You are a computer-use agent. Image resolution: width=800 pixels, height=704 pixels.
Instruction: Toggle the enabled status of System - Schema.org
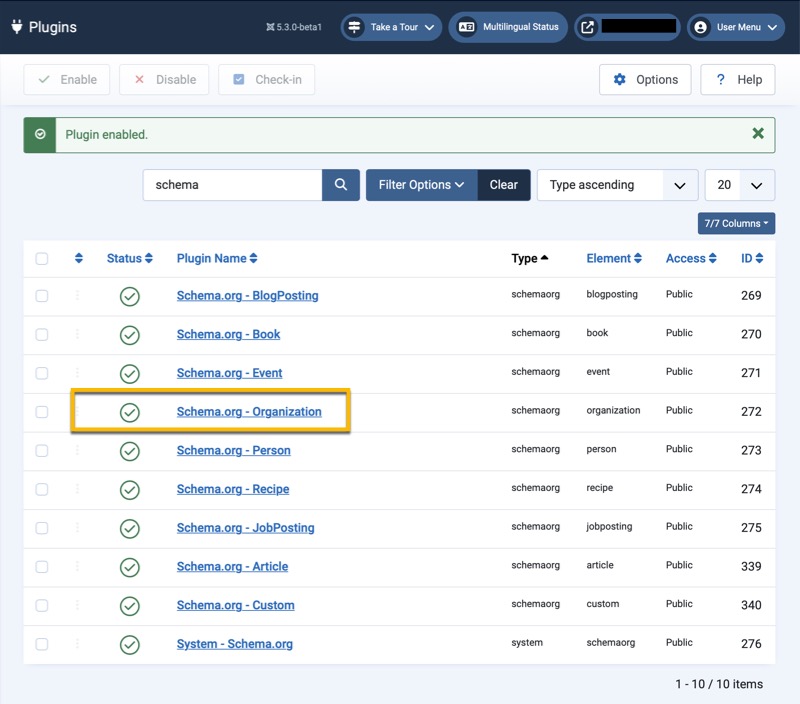pyautogui.click(x=130, y=644)
